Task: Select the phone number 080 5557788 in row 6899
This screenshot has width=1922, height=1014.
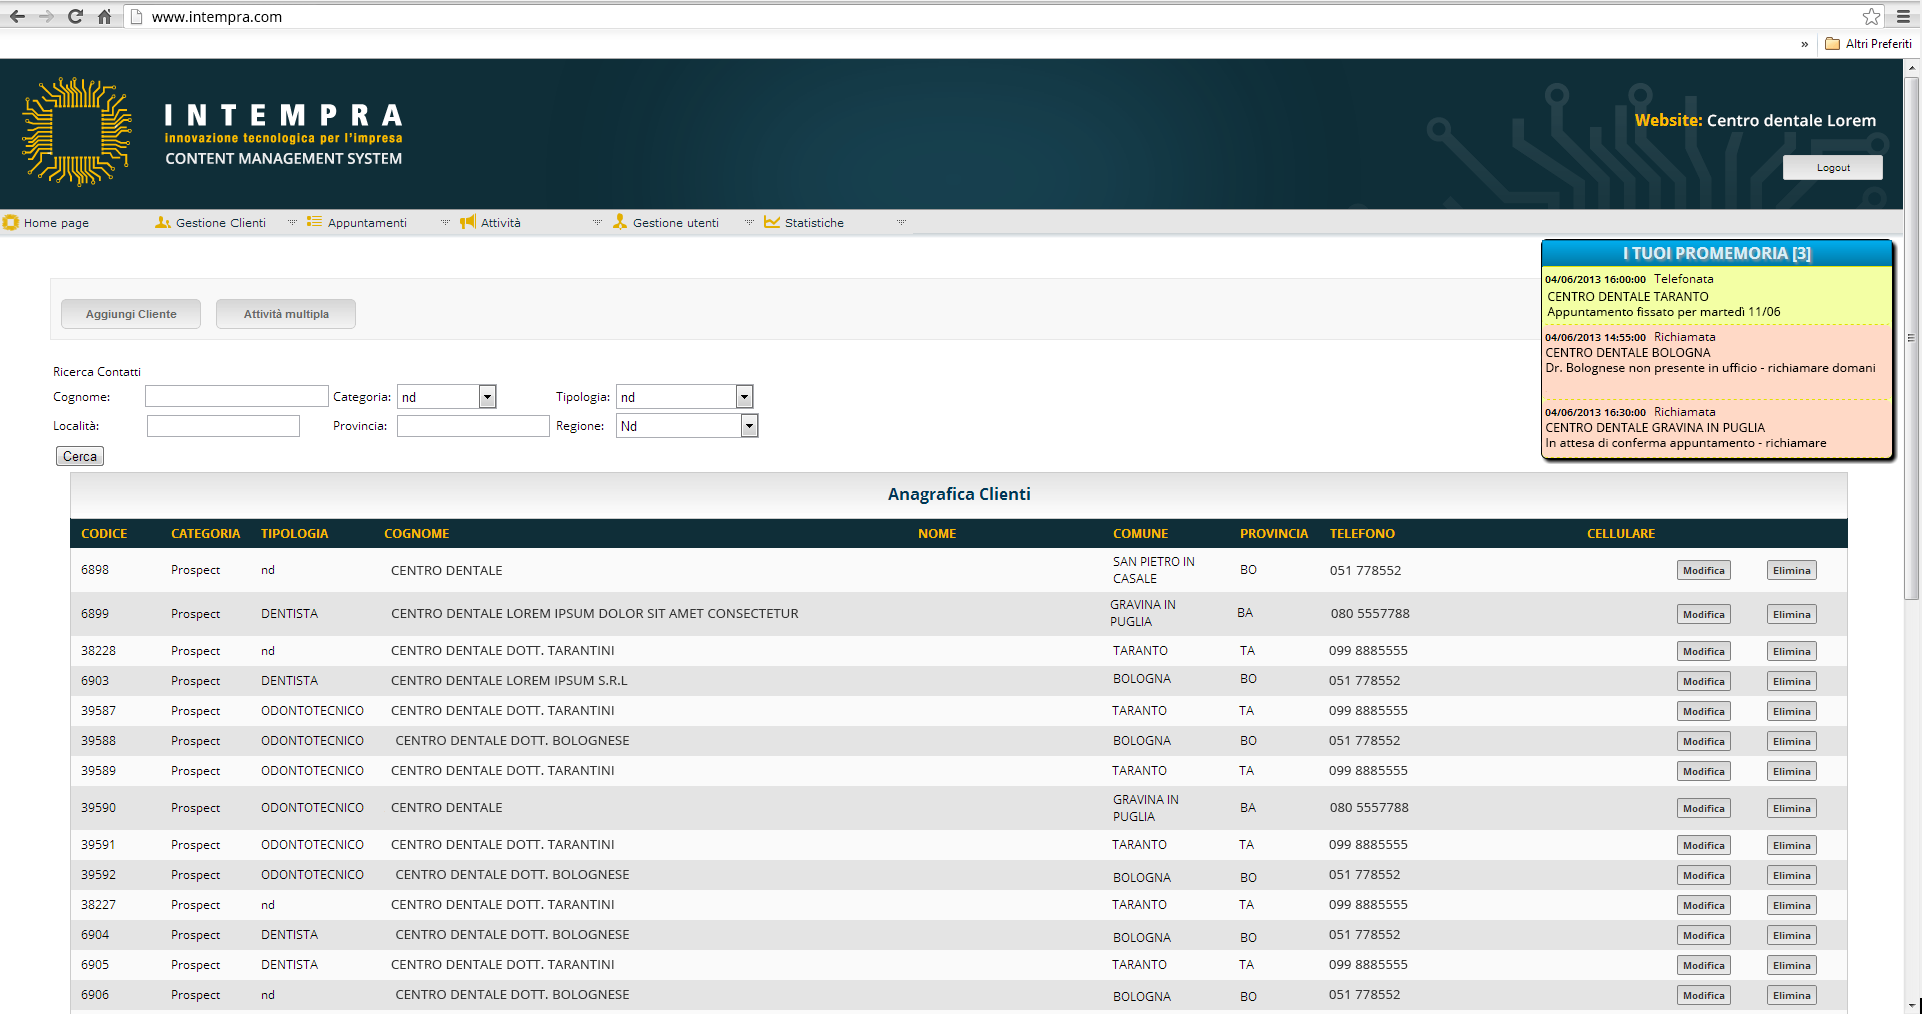Action: [1369, 614]
